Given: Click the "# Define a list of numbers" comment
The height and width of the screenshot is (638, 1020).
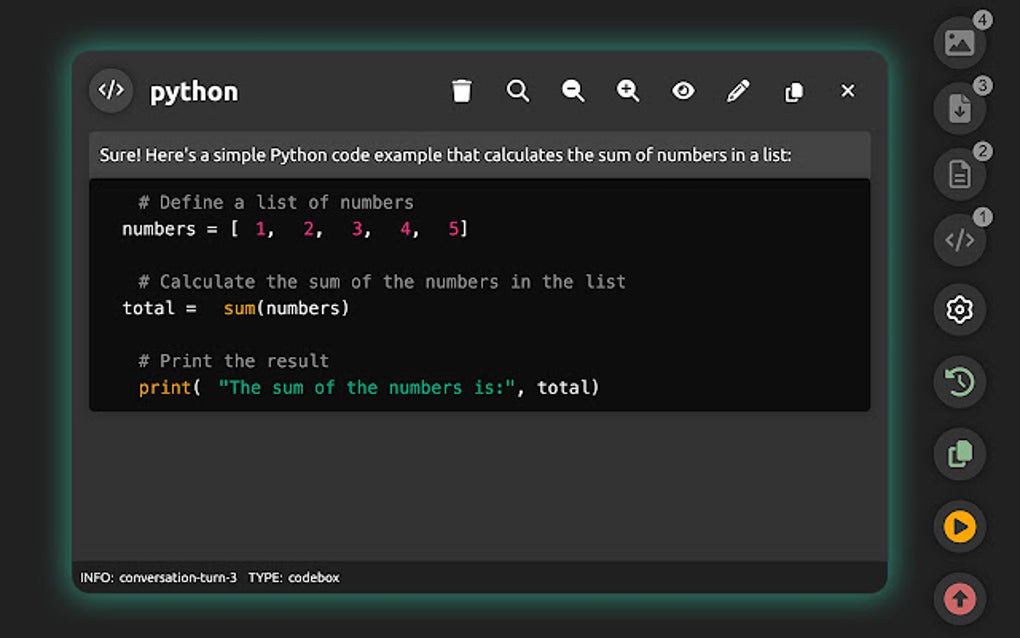Looking at the screenshot, I should pyautogui.click(x=276, y=202).
